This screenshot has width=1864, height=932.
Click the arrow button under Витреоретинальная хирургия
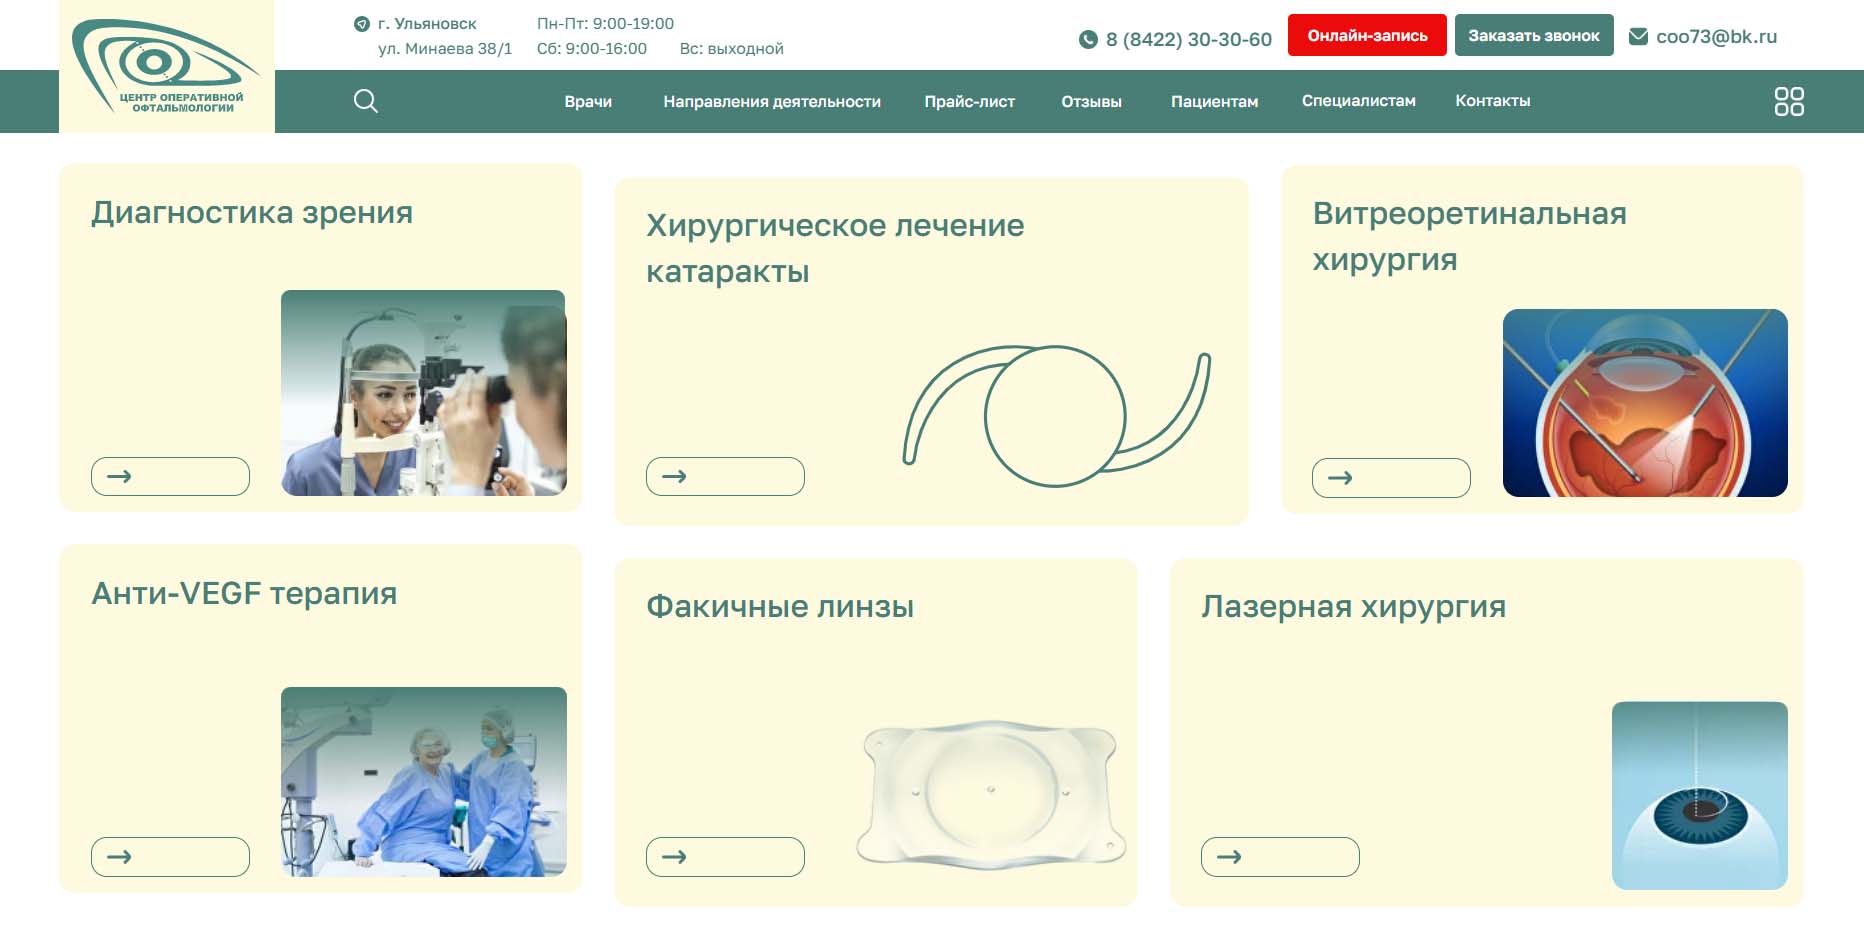[x=1391, y=478]
